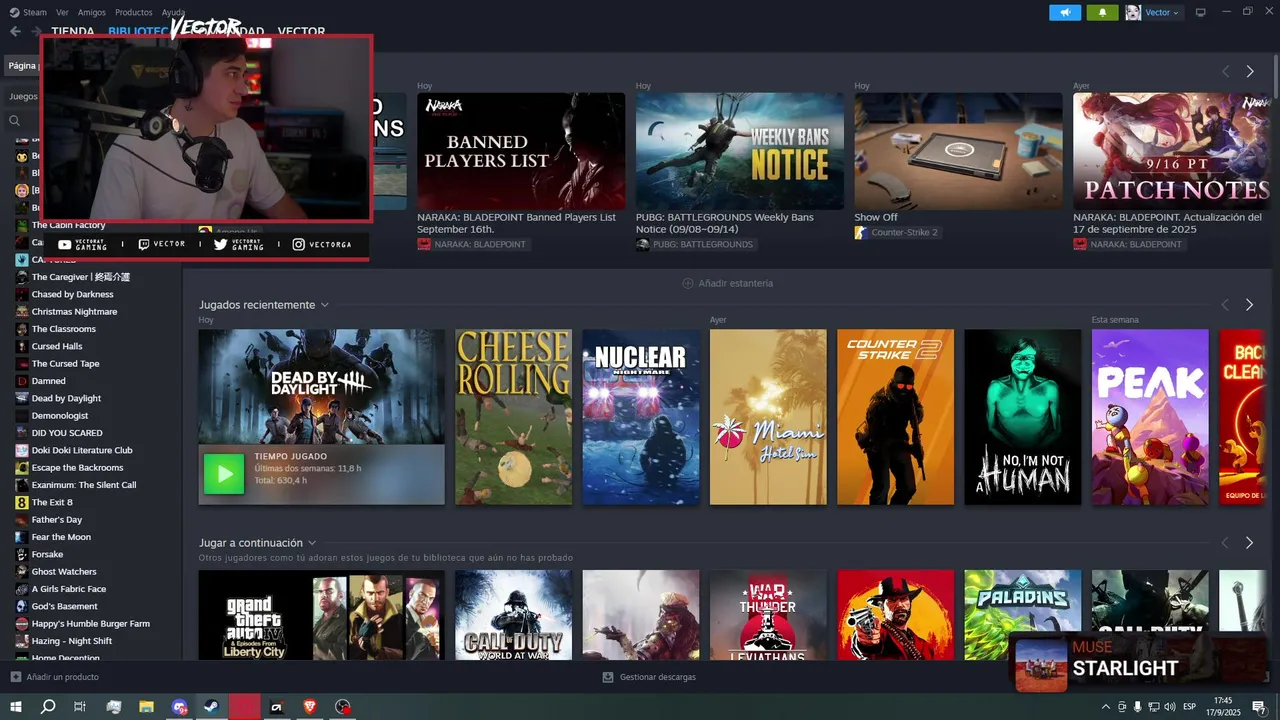Viewport: 1280px width, 720px height.
Task: Open File Explorer from the taskbar
Action: click(146, 707)
